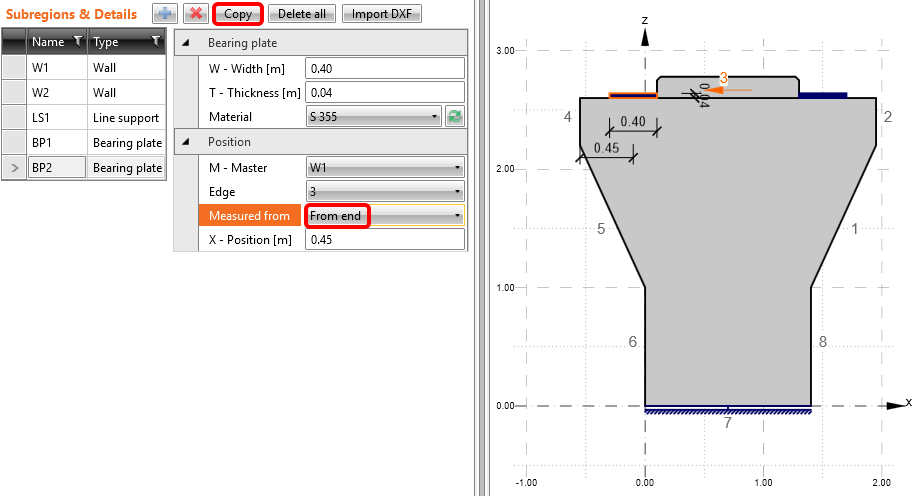
Task: Click the X - Position input field
Action: [x=384, y=240]
